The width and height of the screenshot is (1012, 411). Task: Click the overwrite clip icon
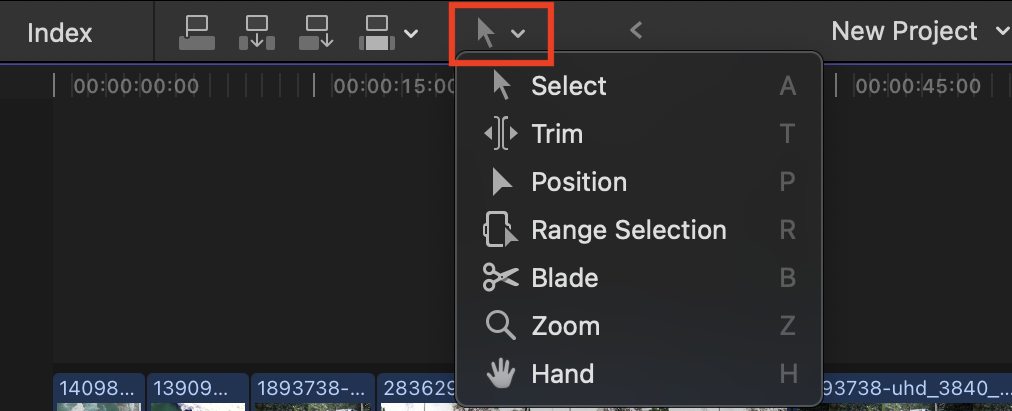(377, 32)
